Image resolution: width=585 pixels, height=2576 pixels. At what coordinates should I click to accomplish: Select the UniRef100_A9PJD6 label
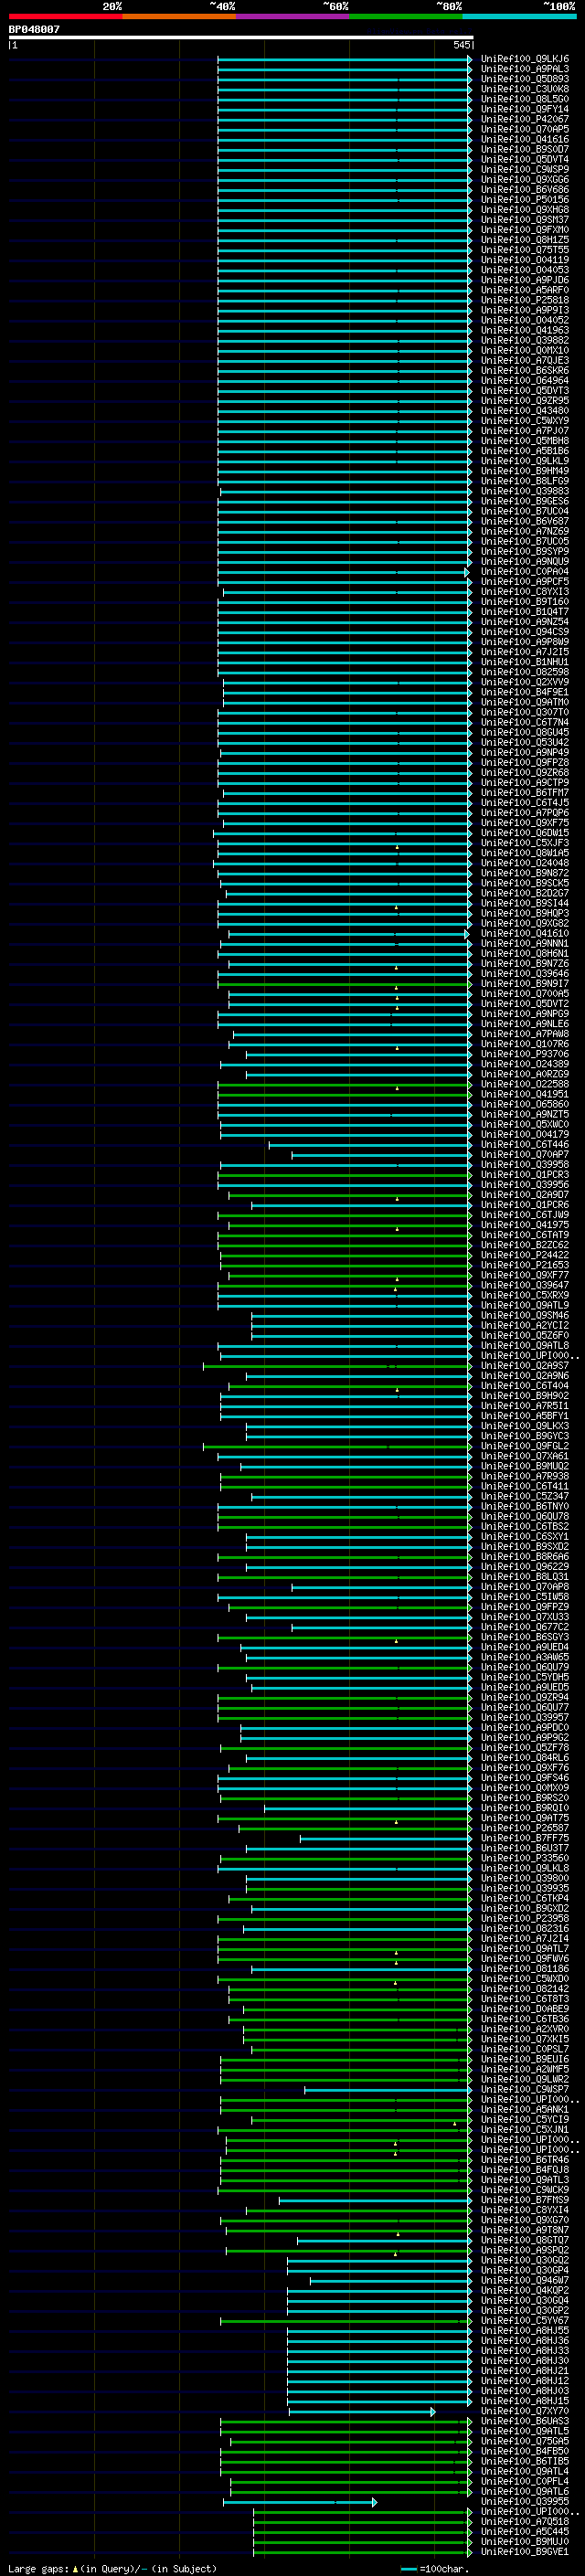(x=524, y=280)
